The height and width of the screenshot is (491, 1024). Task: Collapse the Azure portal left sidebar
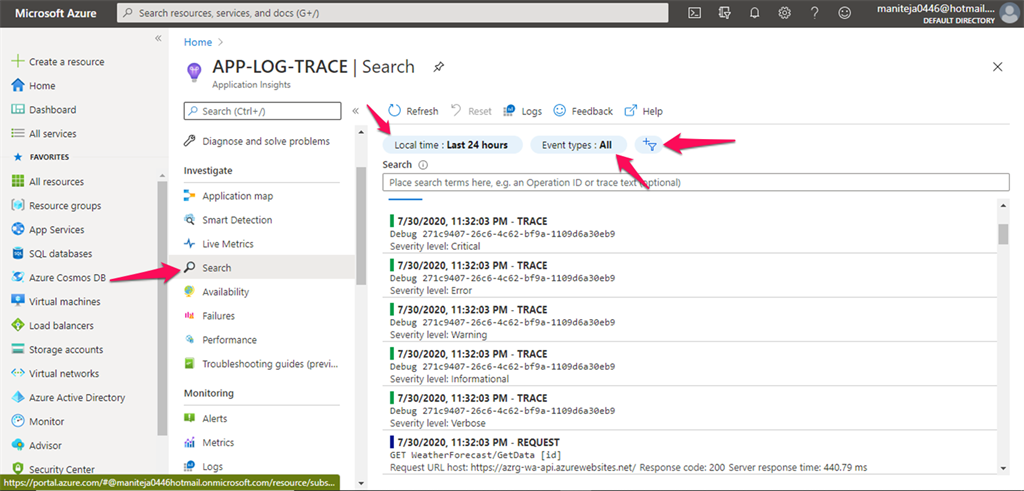(x=157, y=39)
